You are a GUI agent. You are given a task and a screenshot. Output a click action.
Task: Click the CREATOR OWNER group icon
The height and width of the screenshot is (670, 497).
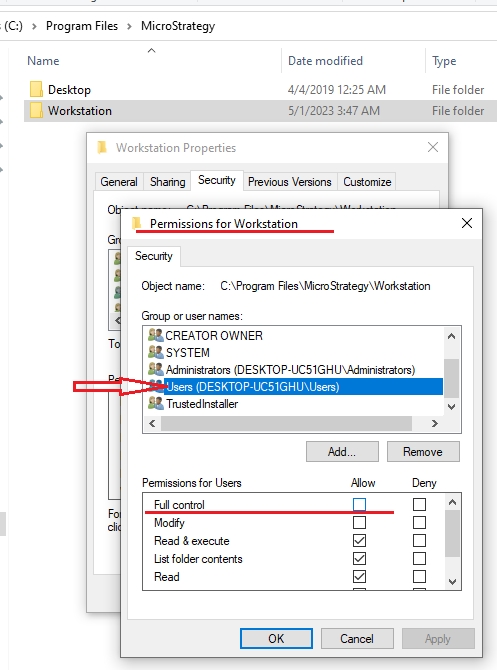click(x=156, y=335)
